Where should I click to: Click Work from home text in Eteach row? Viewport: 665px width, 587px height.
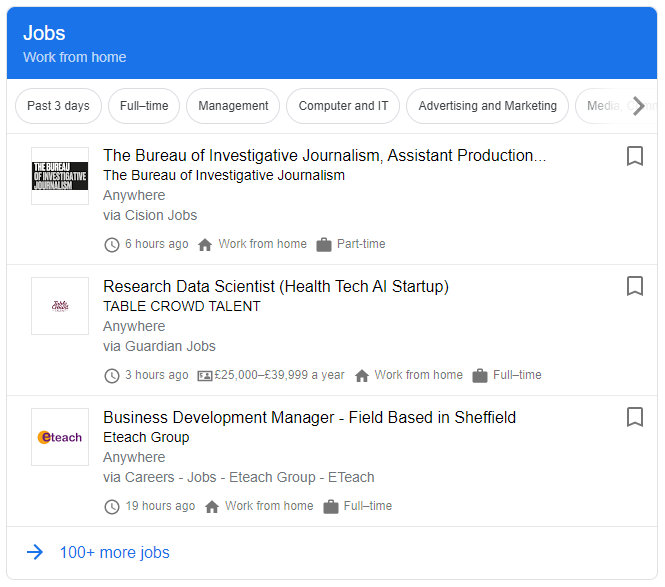(269, 506)
